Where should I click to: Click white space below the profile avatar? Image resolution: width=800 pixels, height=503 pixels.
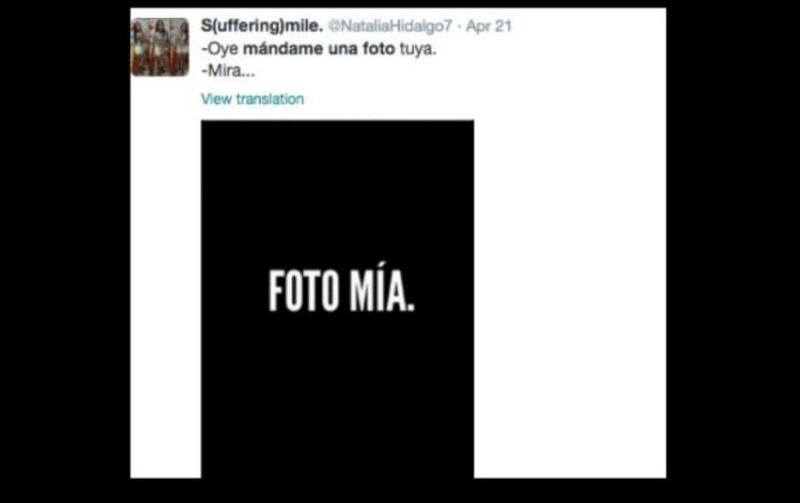point(165,277)
